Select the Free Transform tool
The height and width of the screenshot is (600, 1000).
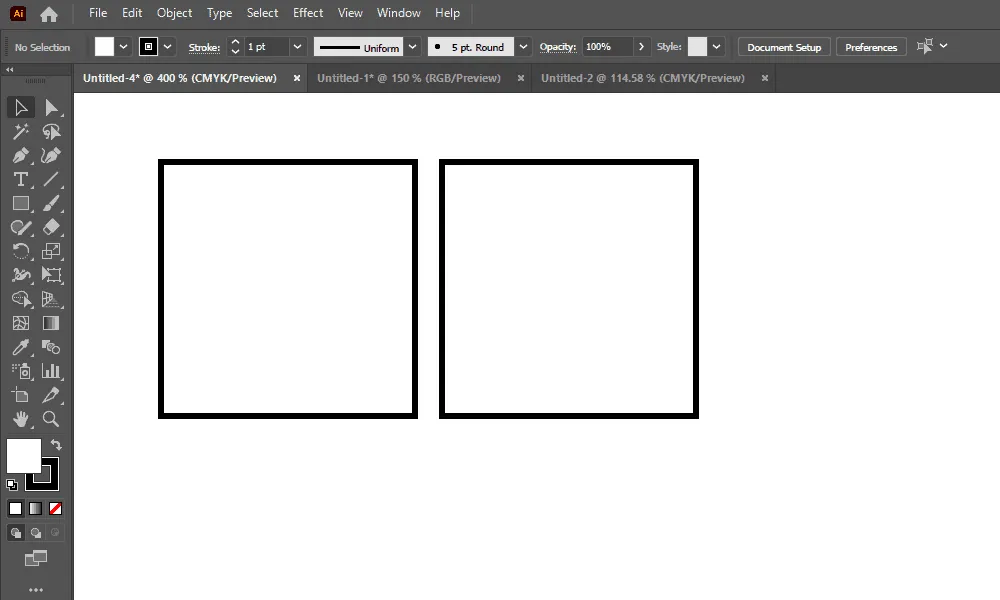(51, 275)
